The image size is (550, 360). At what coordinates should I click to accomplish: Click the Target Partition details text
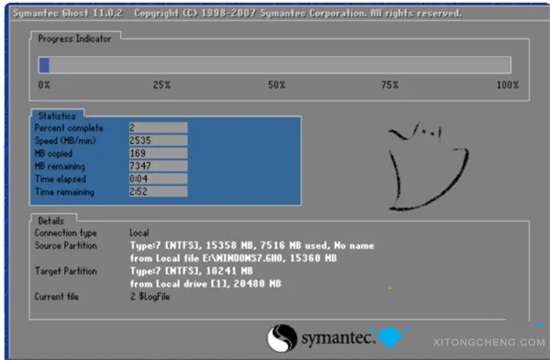pyautogui.click(x=206, y=277)
